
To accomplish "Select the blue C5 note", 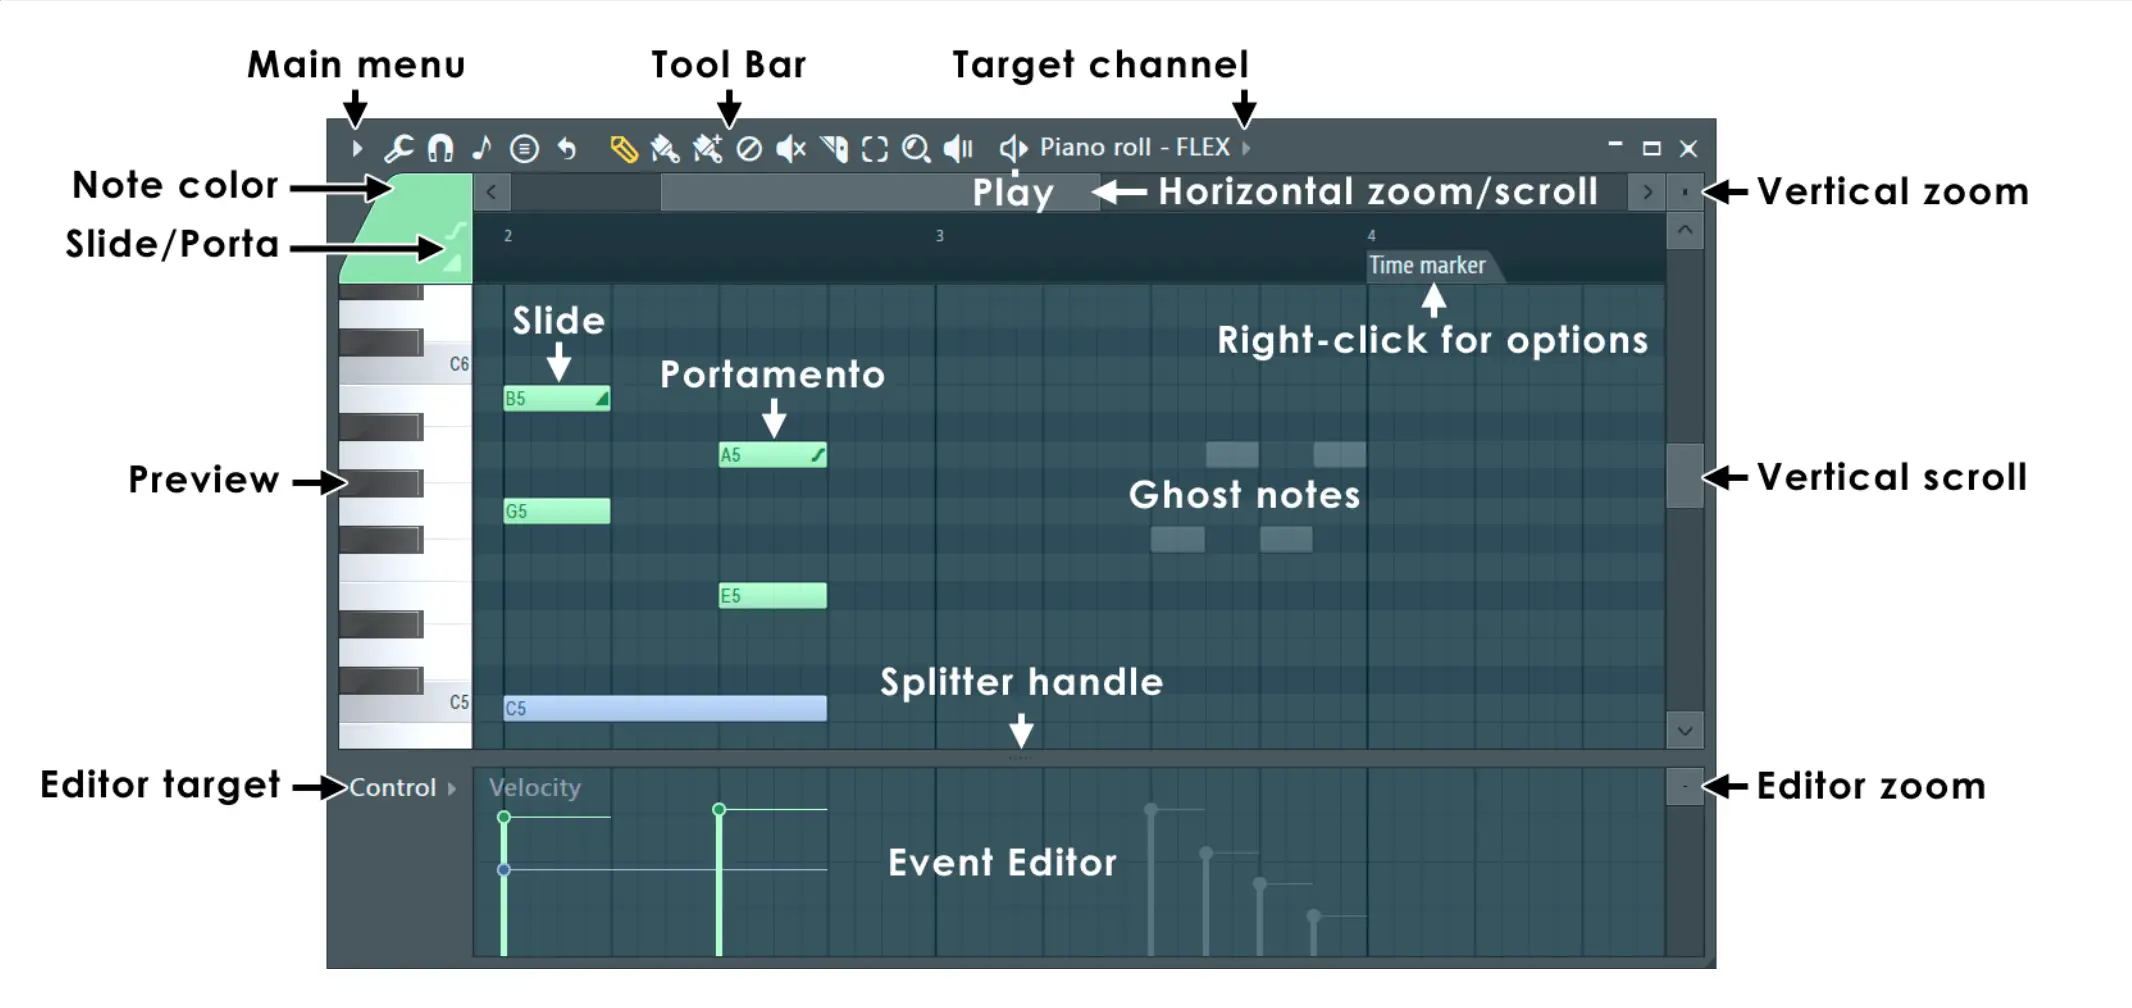I will 665,708.
